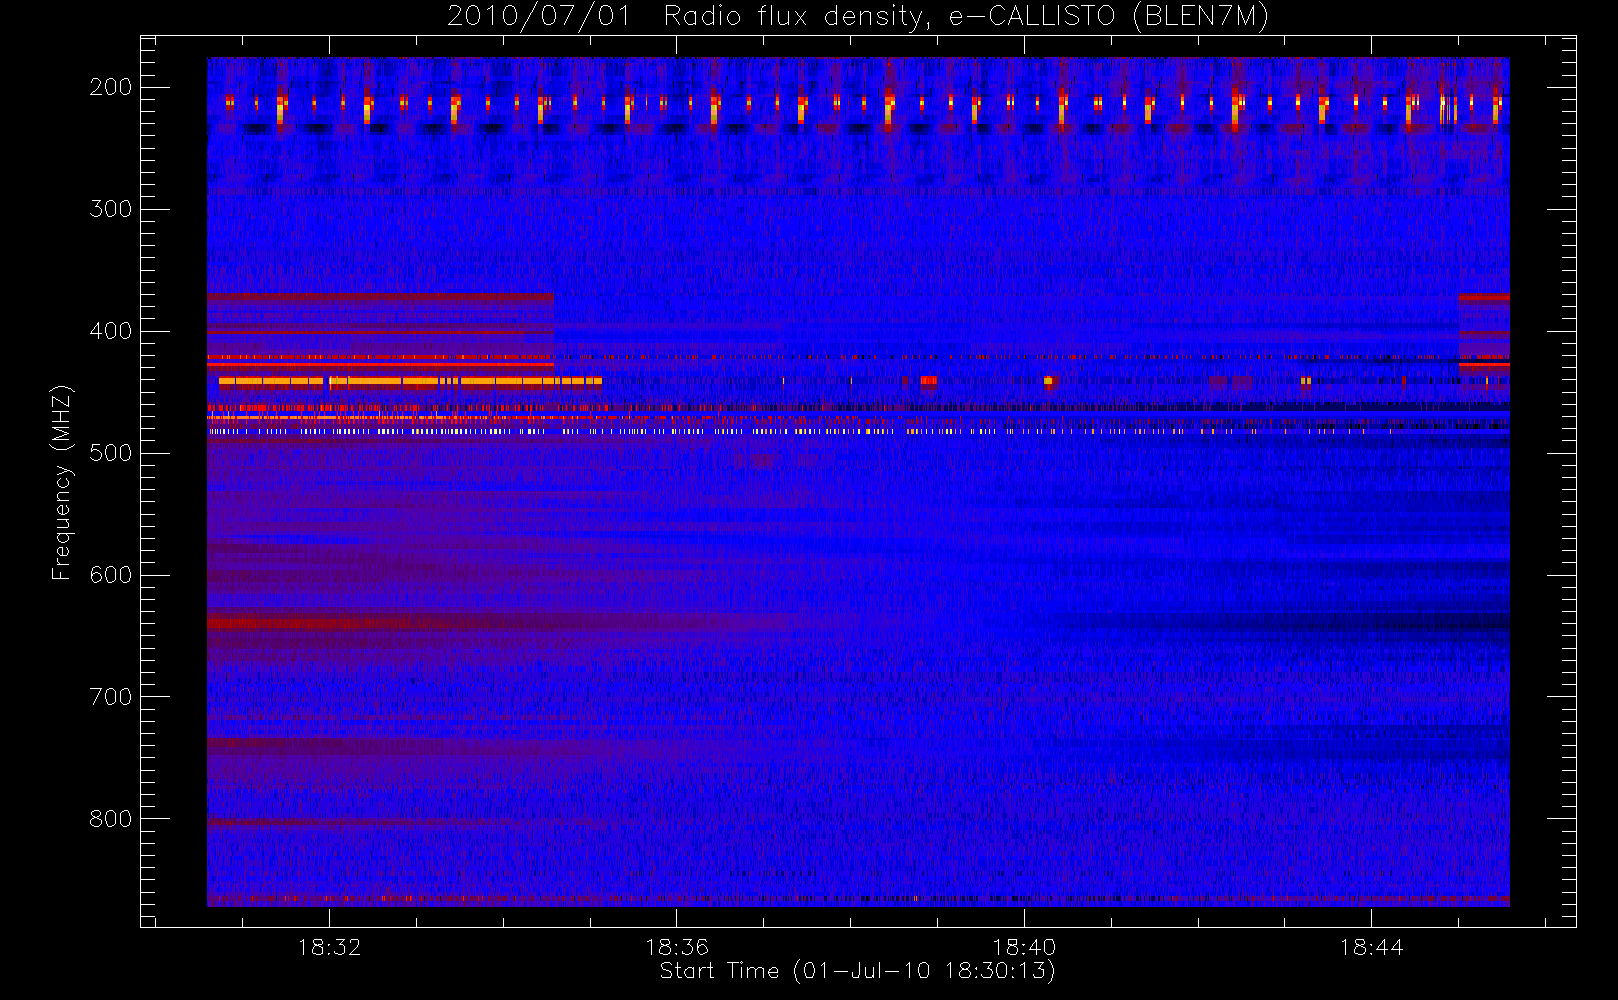Click the 18:32 time tick label
The width and height of the screenshot is (1618, 1000).
coord(329,947)
